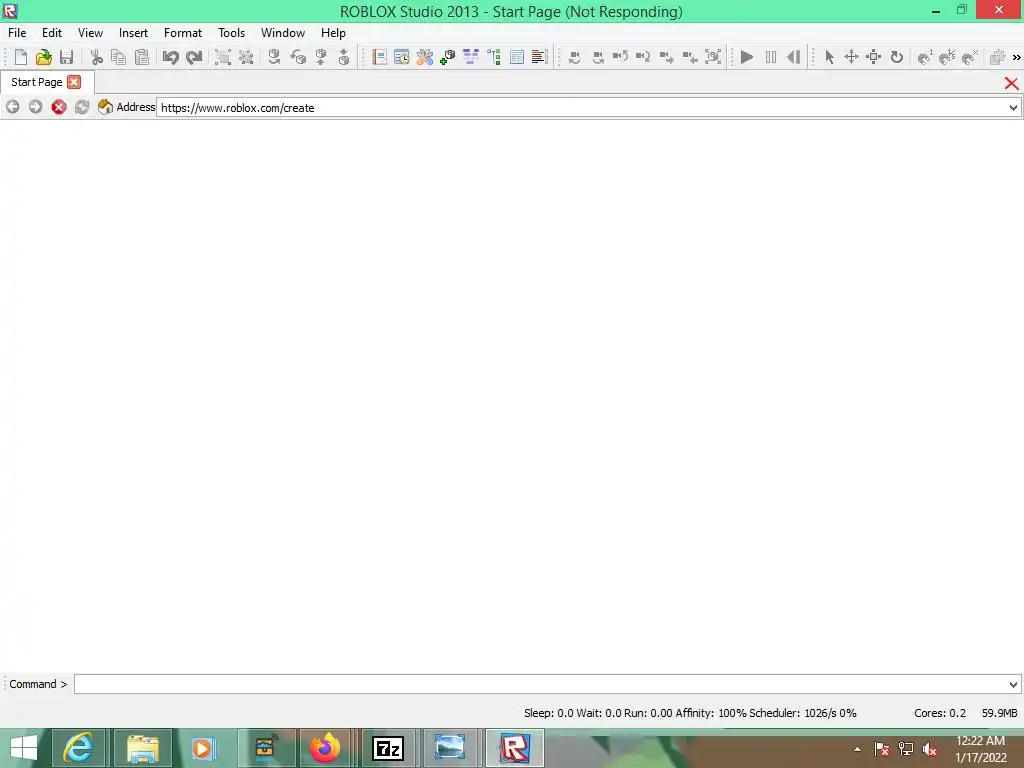Show the Output panel icon
1024x768 pixels.
(x=539, y=57)
